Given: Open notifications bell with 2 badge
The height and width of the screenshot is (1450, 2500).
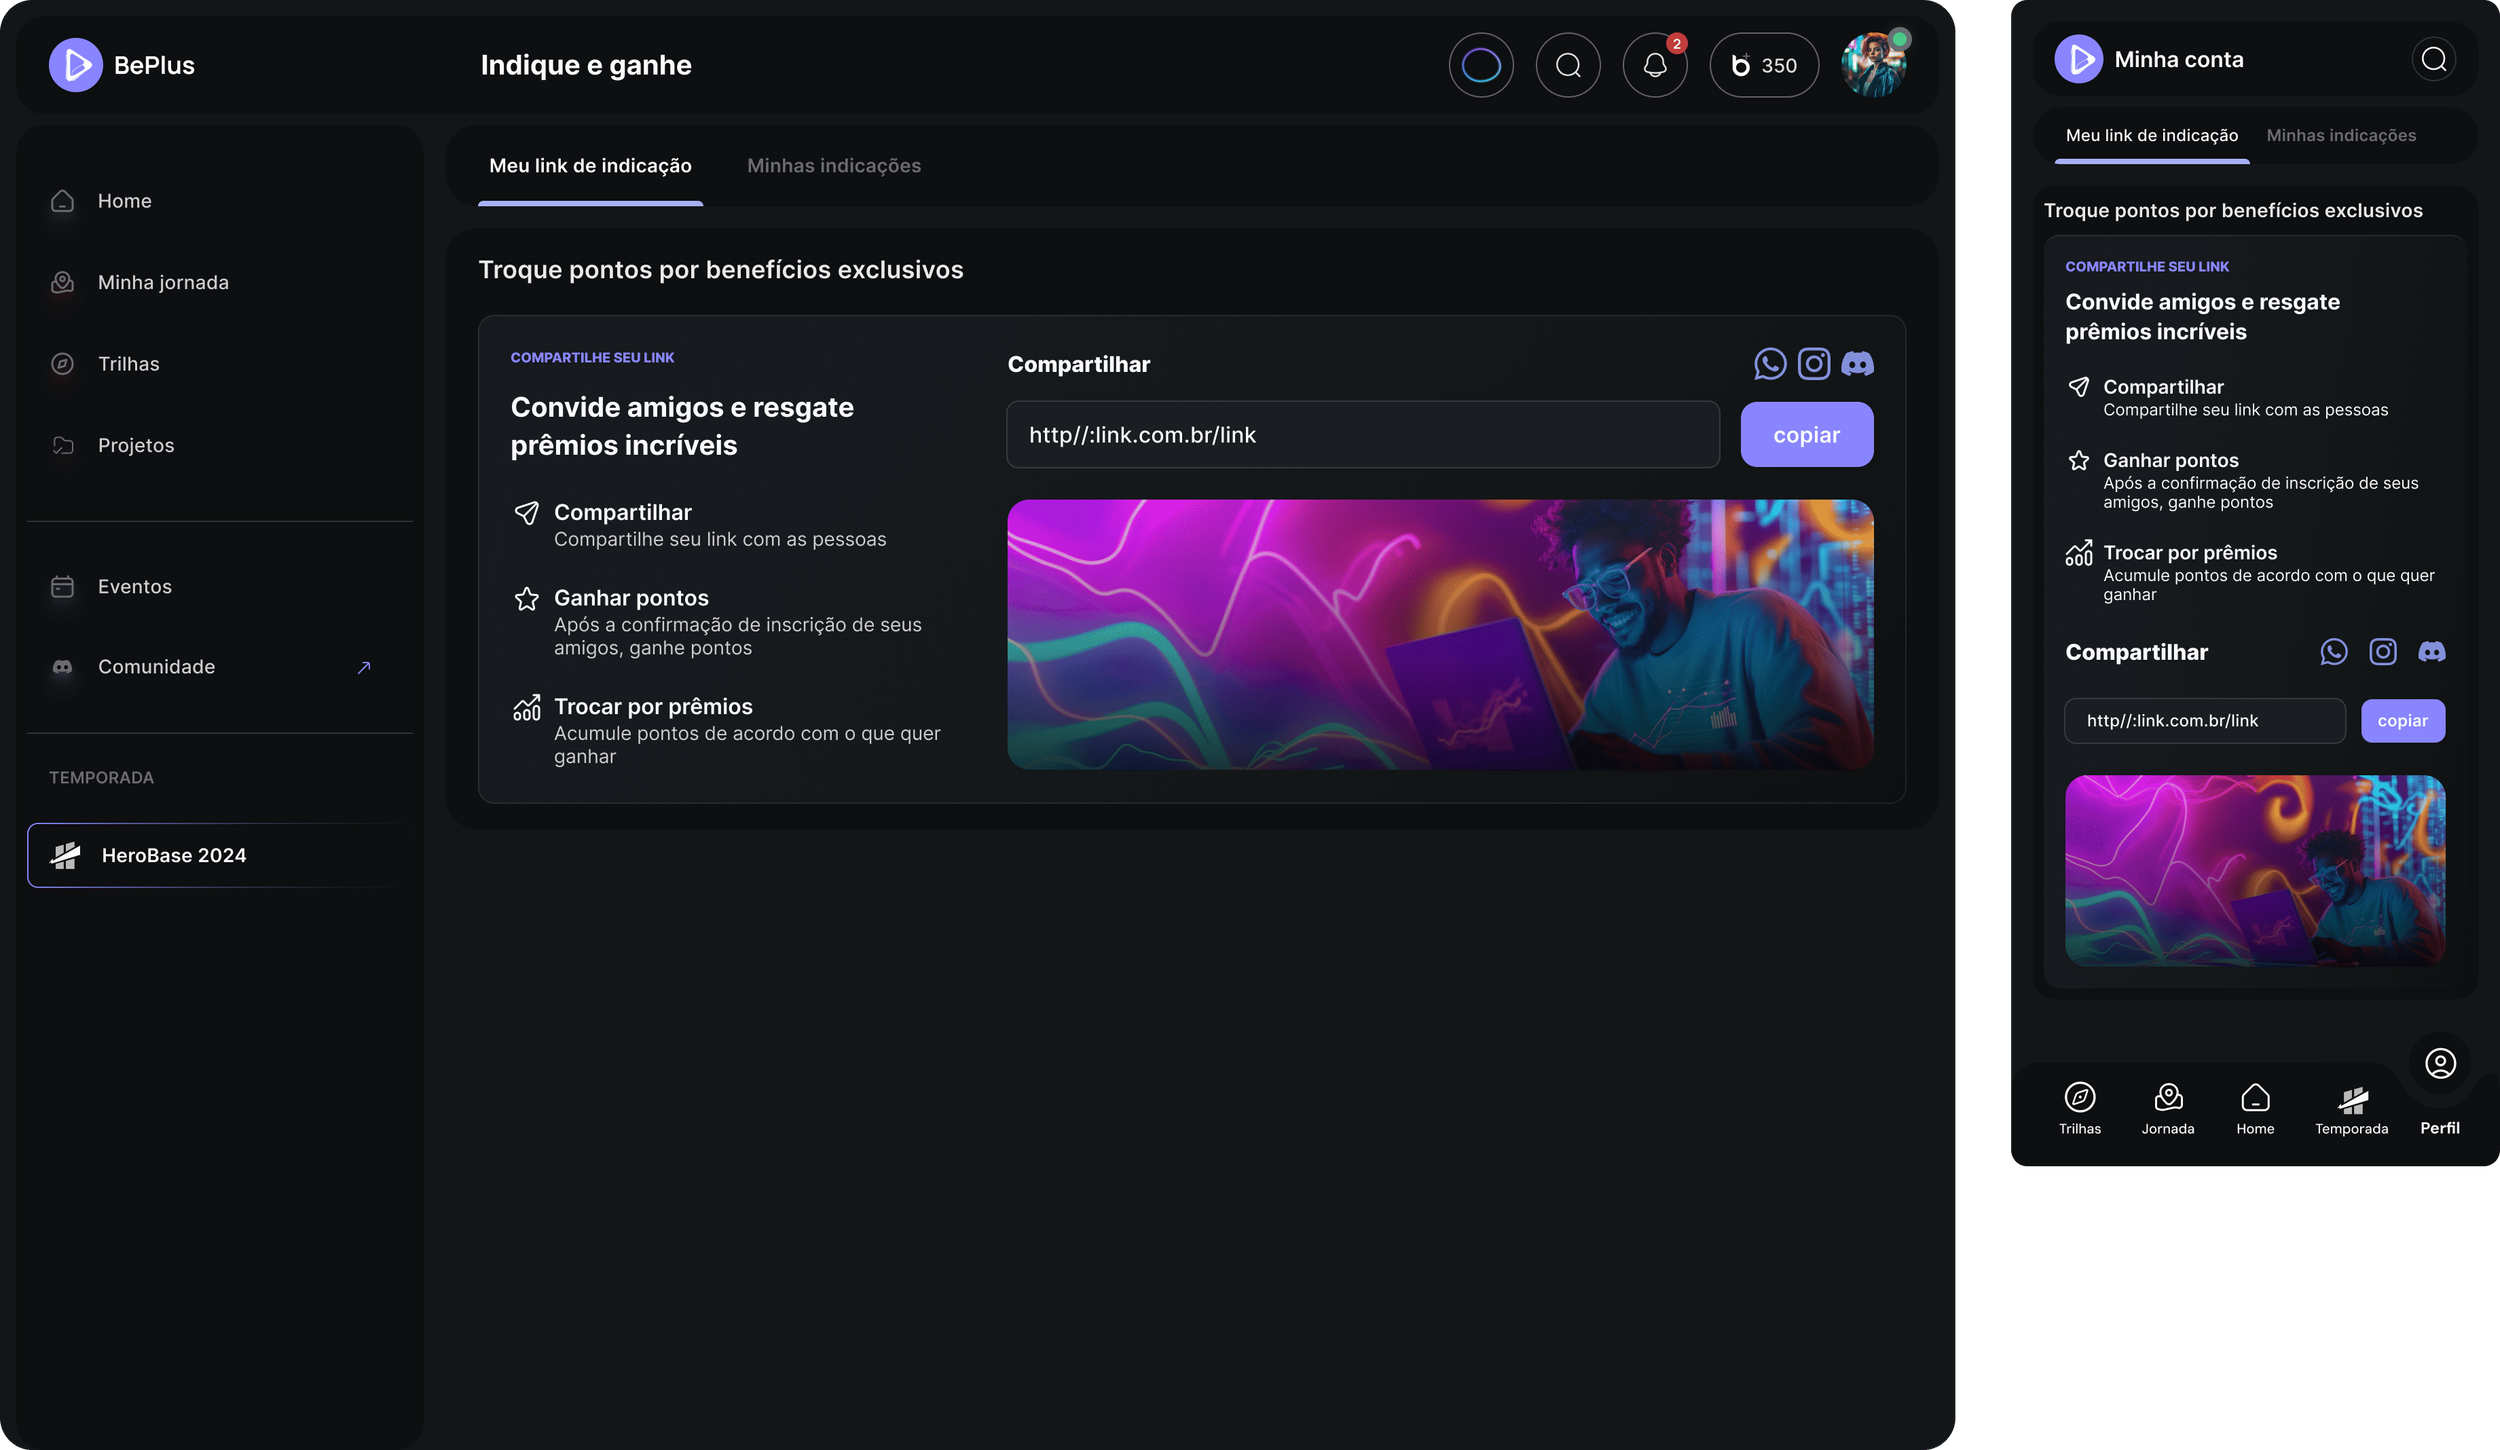Looking at the screenshot, I should (x=1655, y=65).
